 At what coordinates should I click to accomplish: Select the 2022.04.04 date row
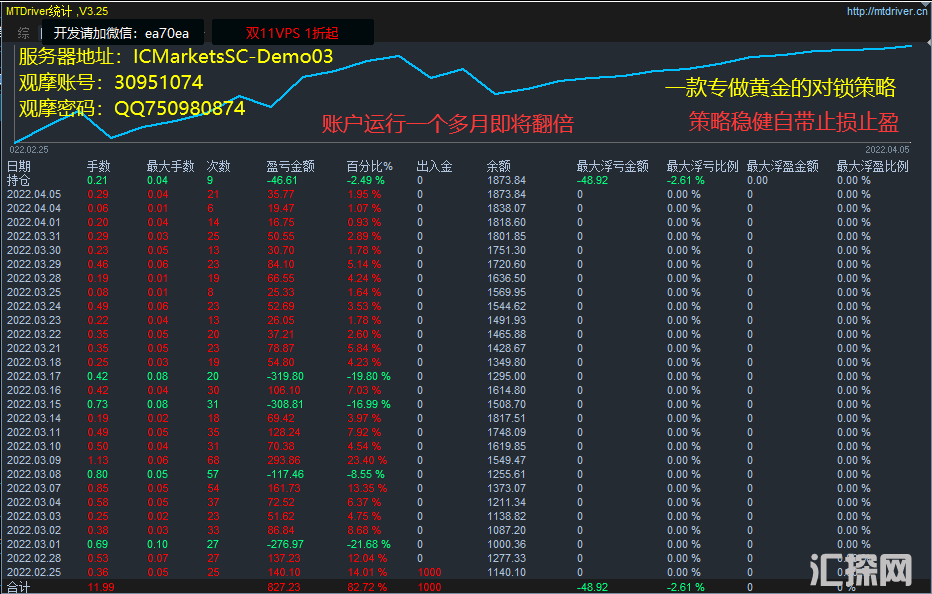(x=34, y=208)
